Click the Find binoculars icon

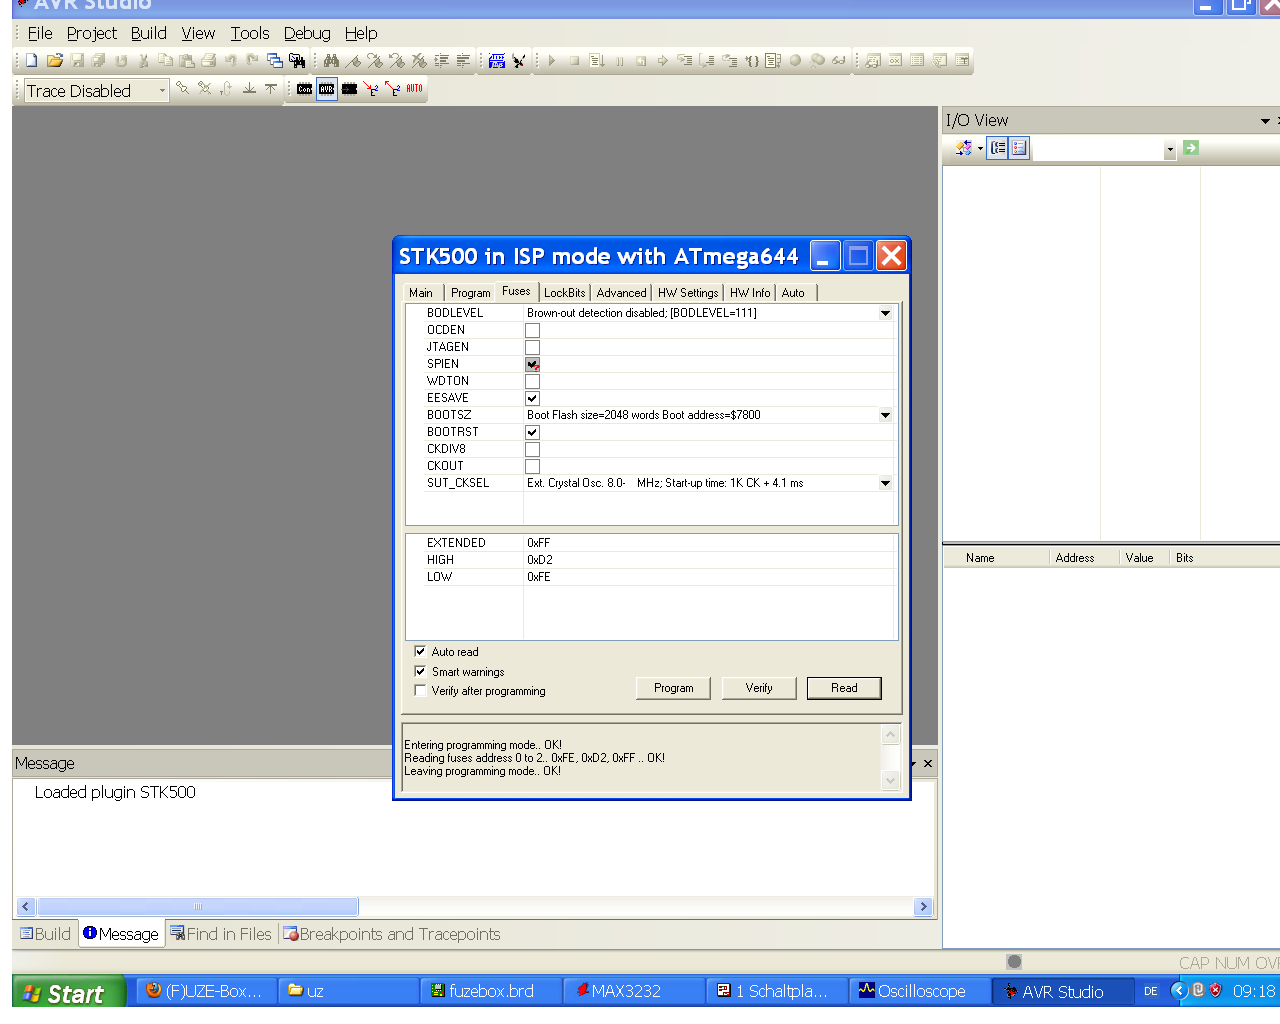click(331, 60)
